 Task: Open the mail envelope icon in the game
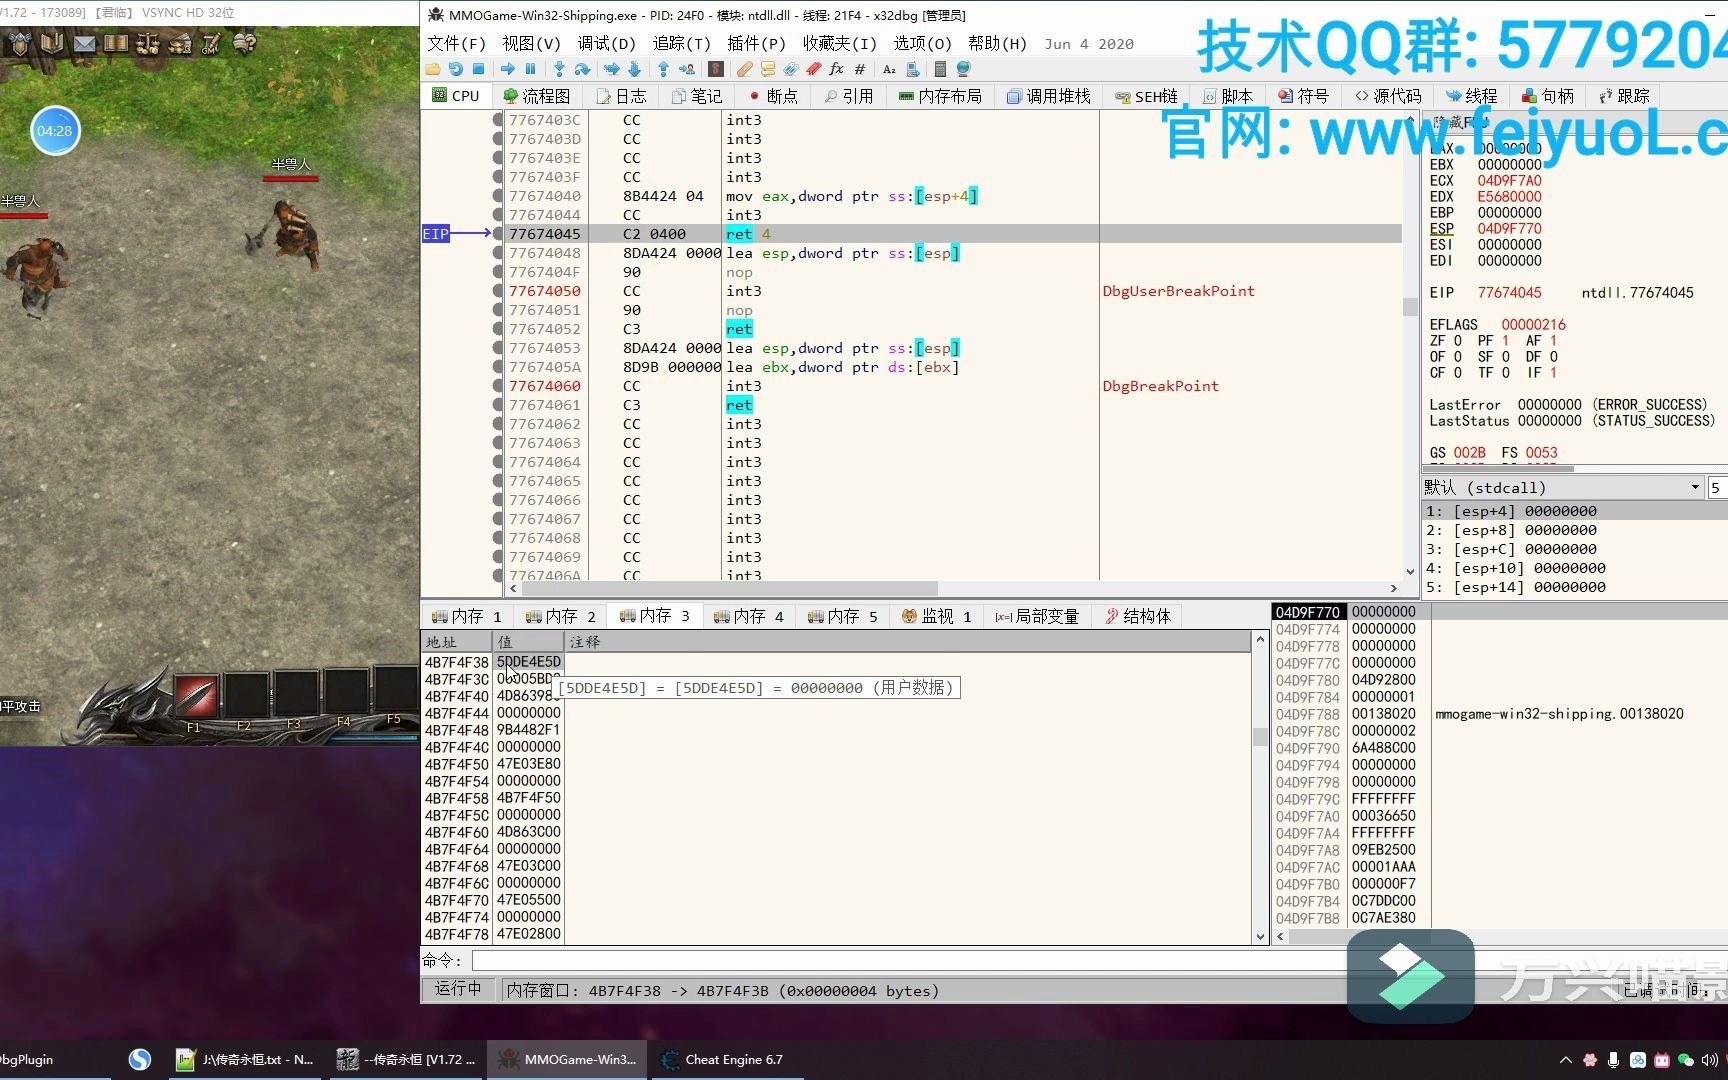point(85,43)
